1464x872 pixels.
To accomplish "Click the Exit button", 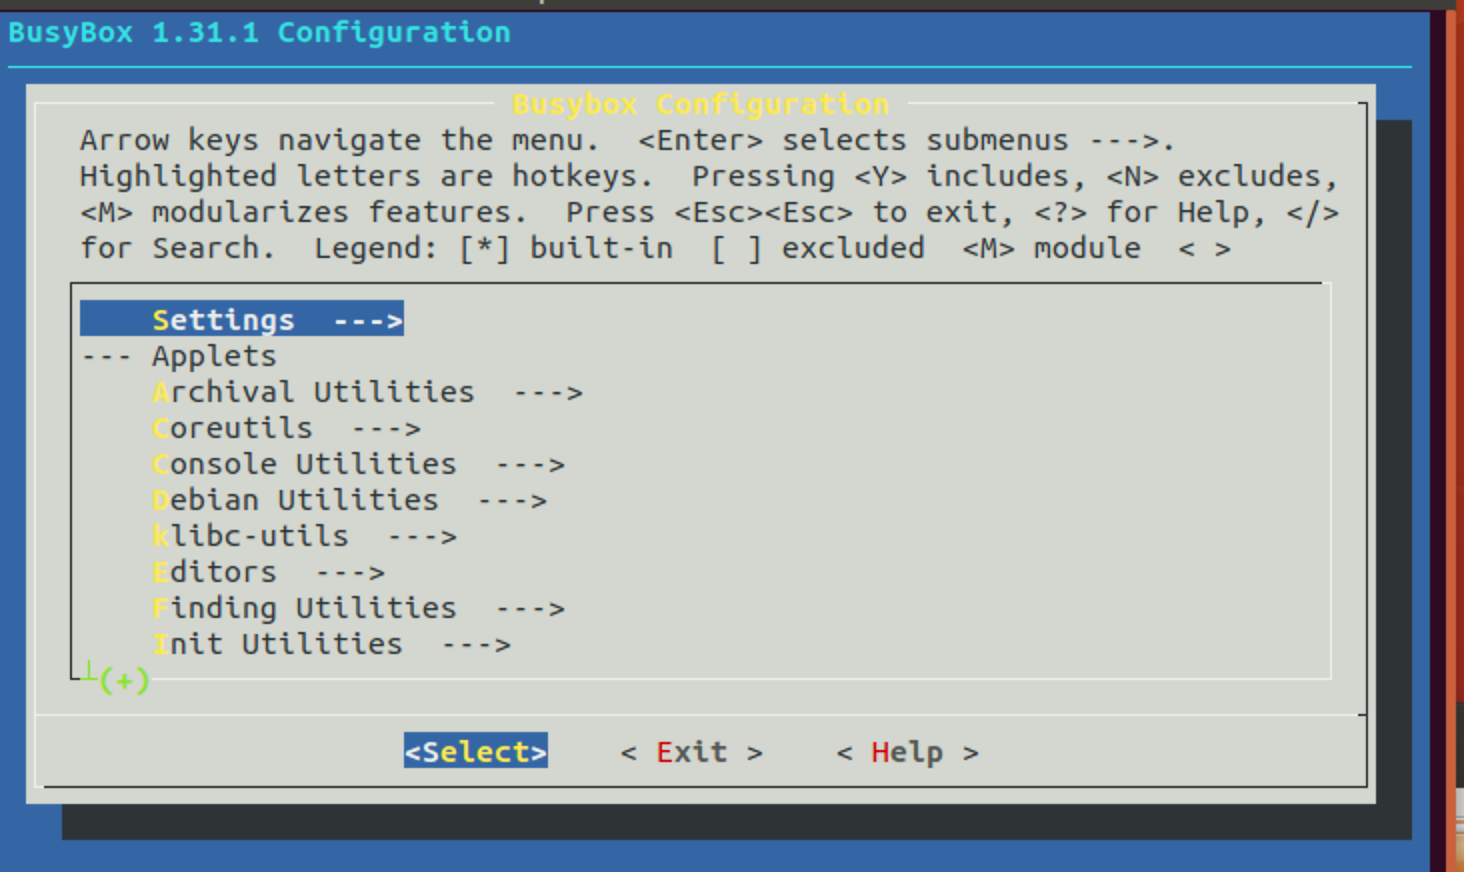I will pos(692,752).
